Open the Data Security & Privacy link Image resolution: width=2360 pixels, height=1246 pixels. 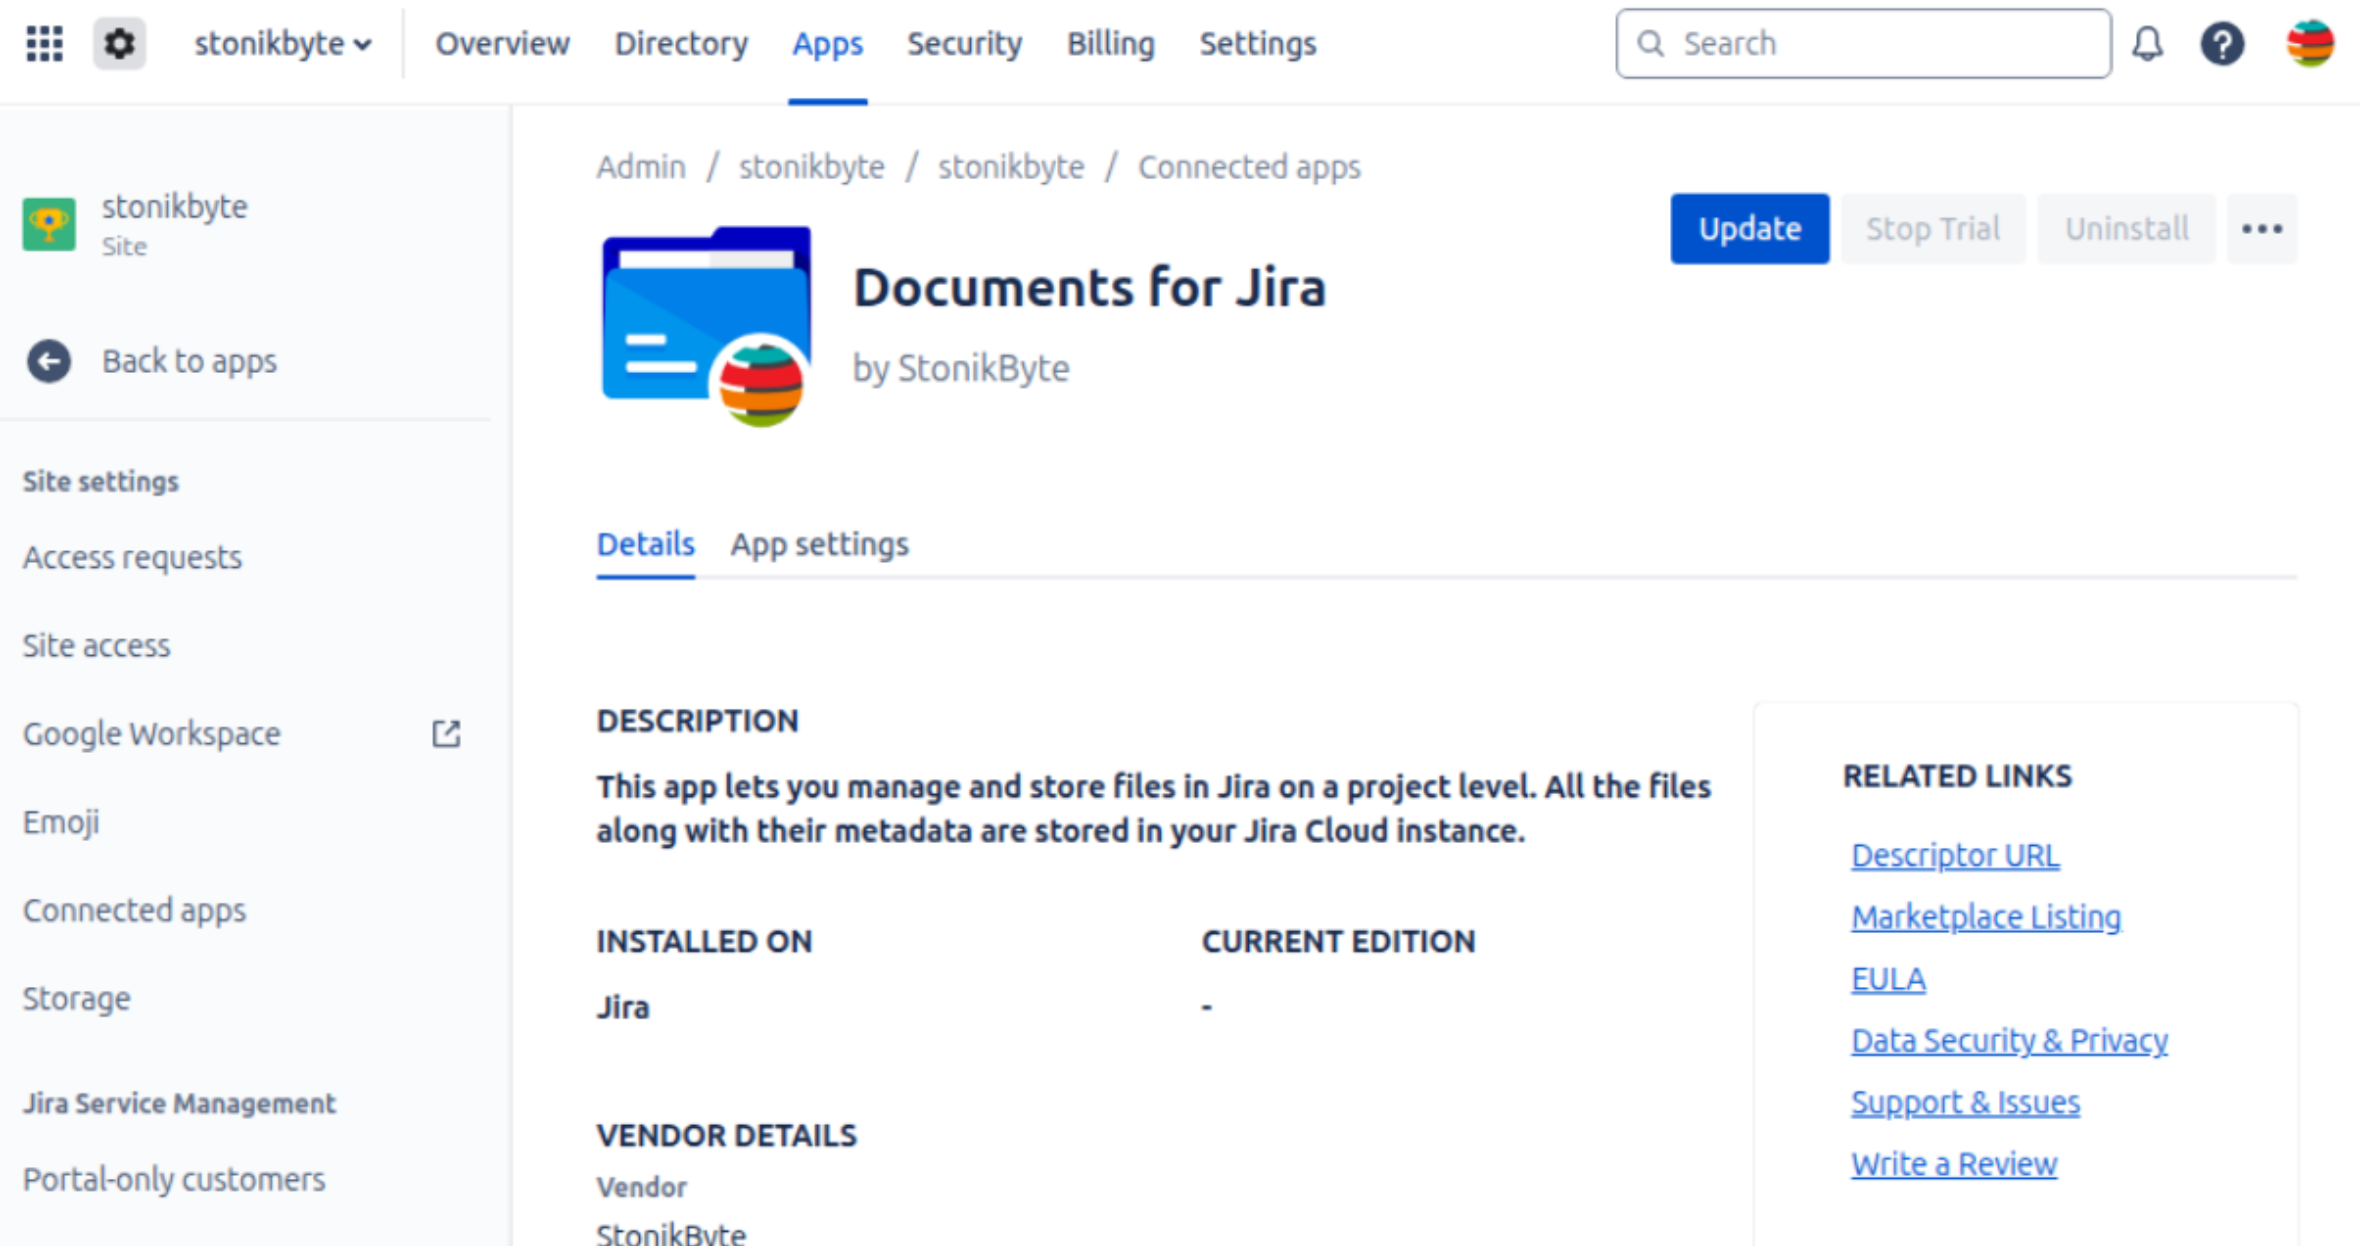(x=2009, y=1040)
